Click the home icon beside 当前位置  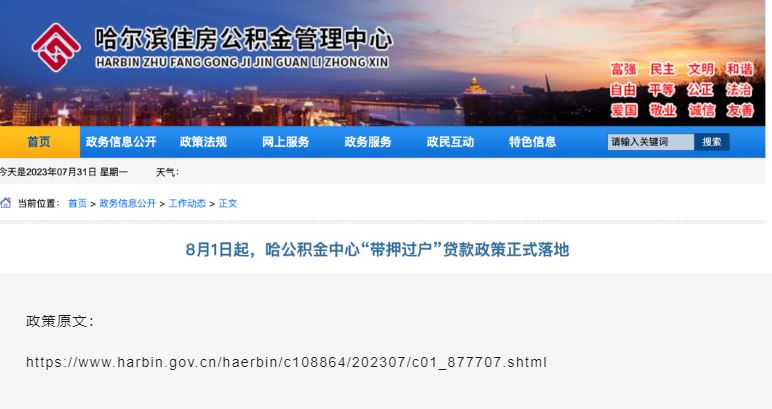5,203
